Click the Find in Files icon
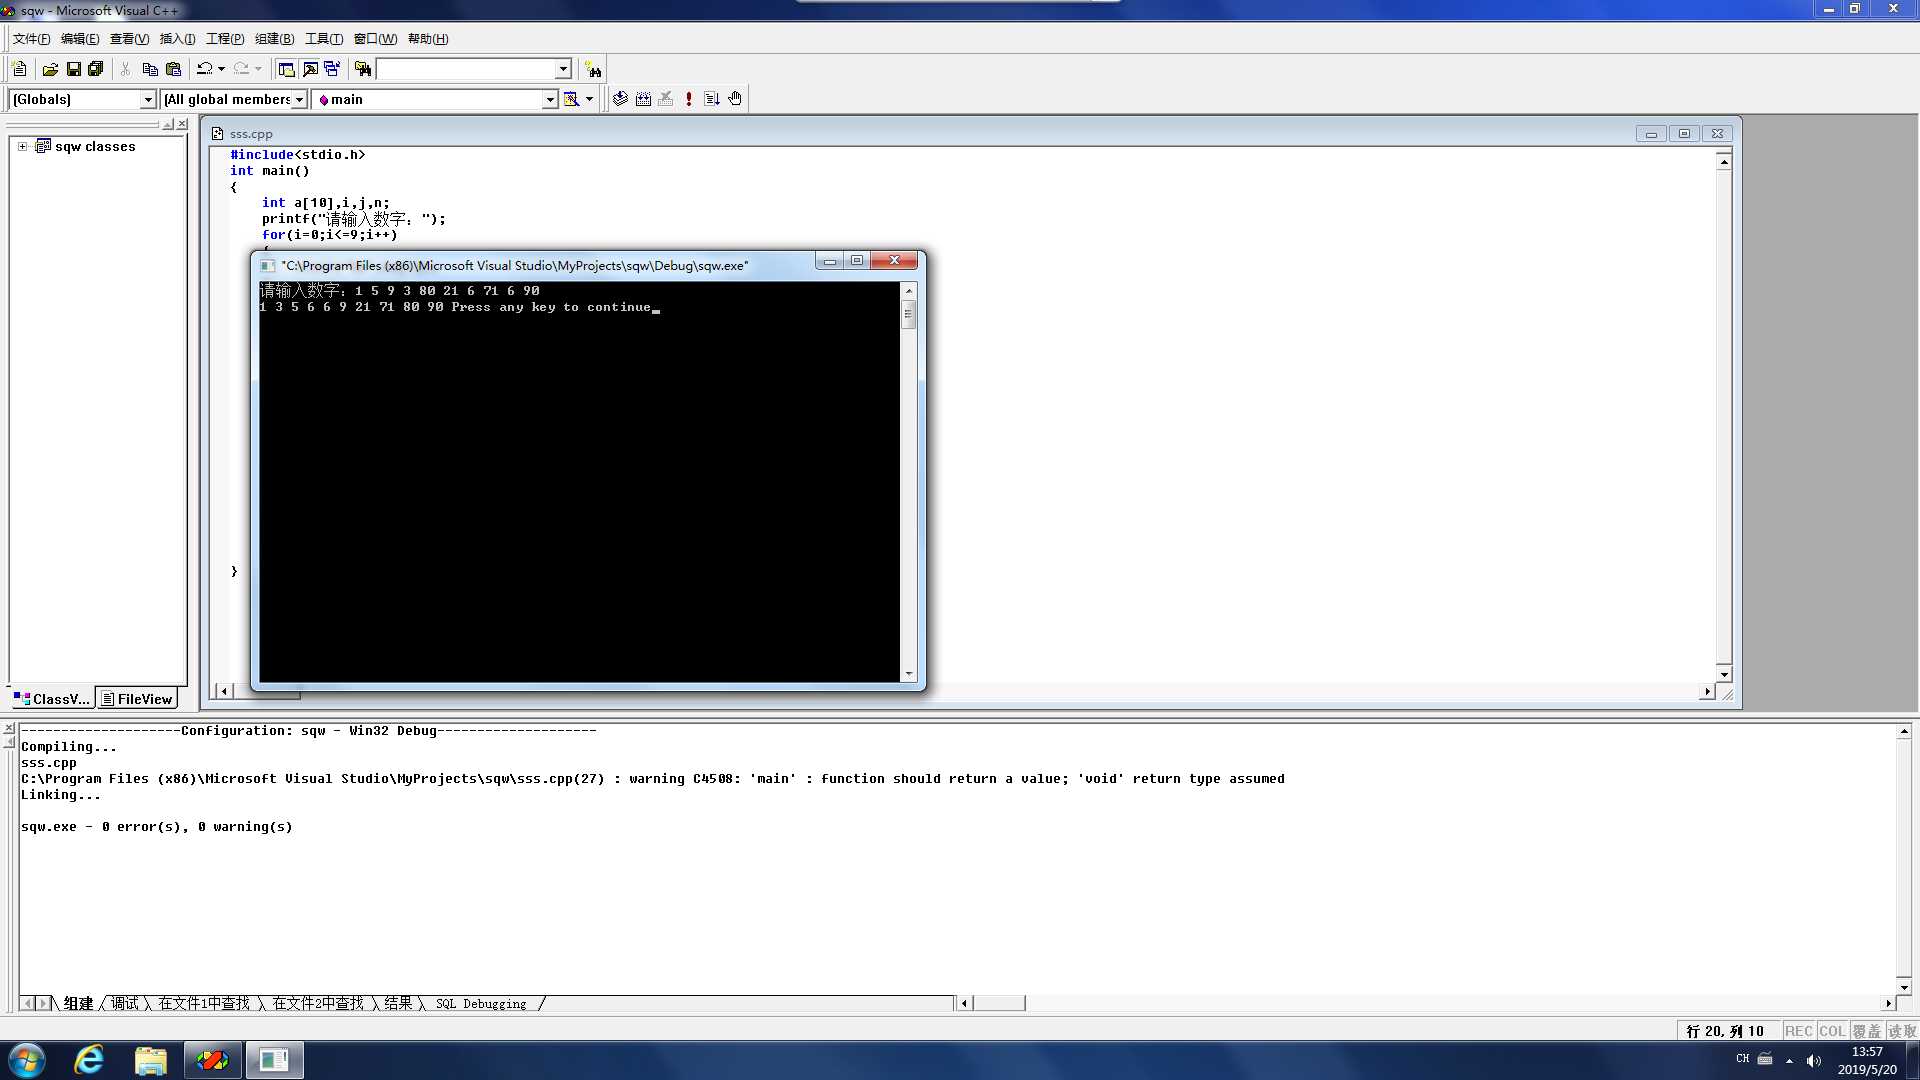 pos(363,69)
